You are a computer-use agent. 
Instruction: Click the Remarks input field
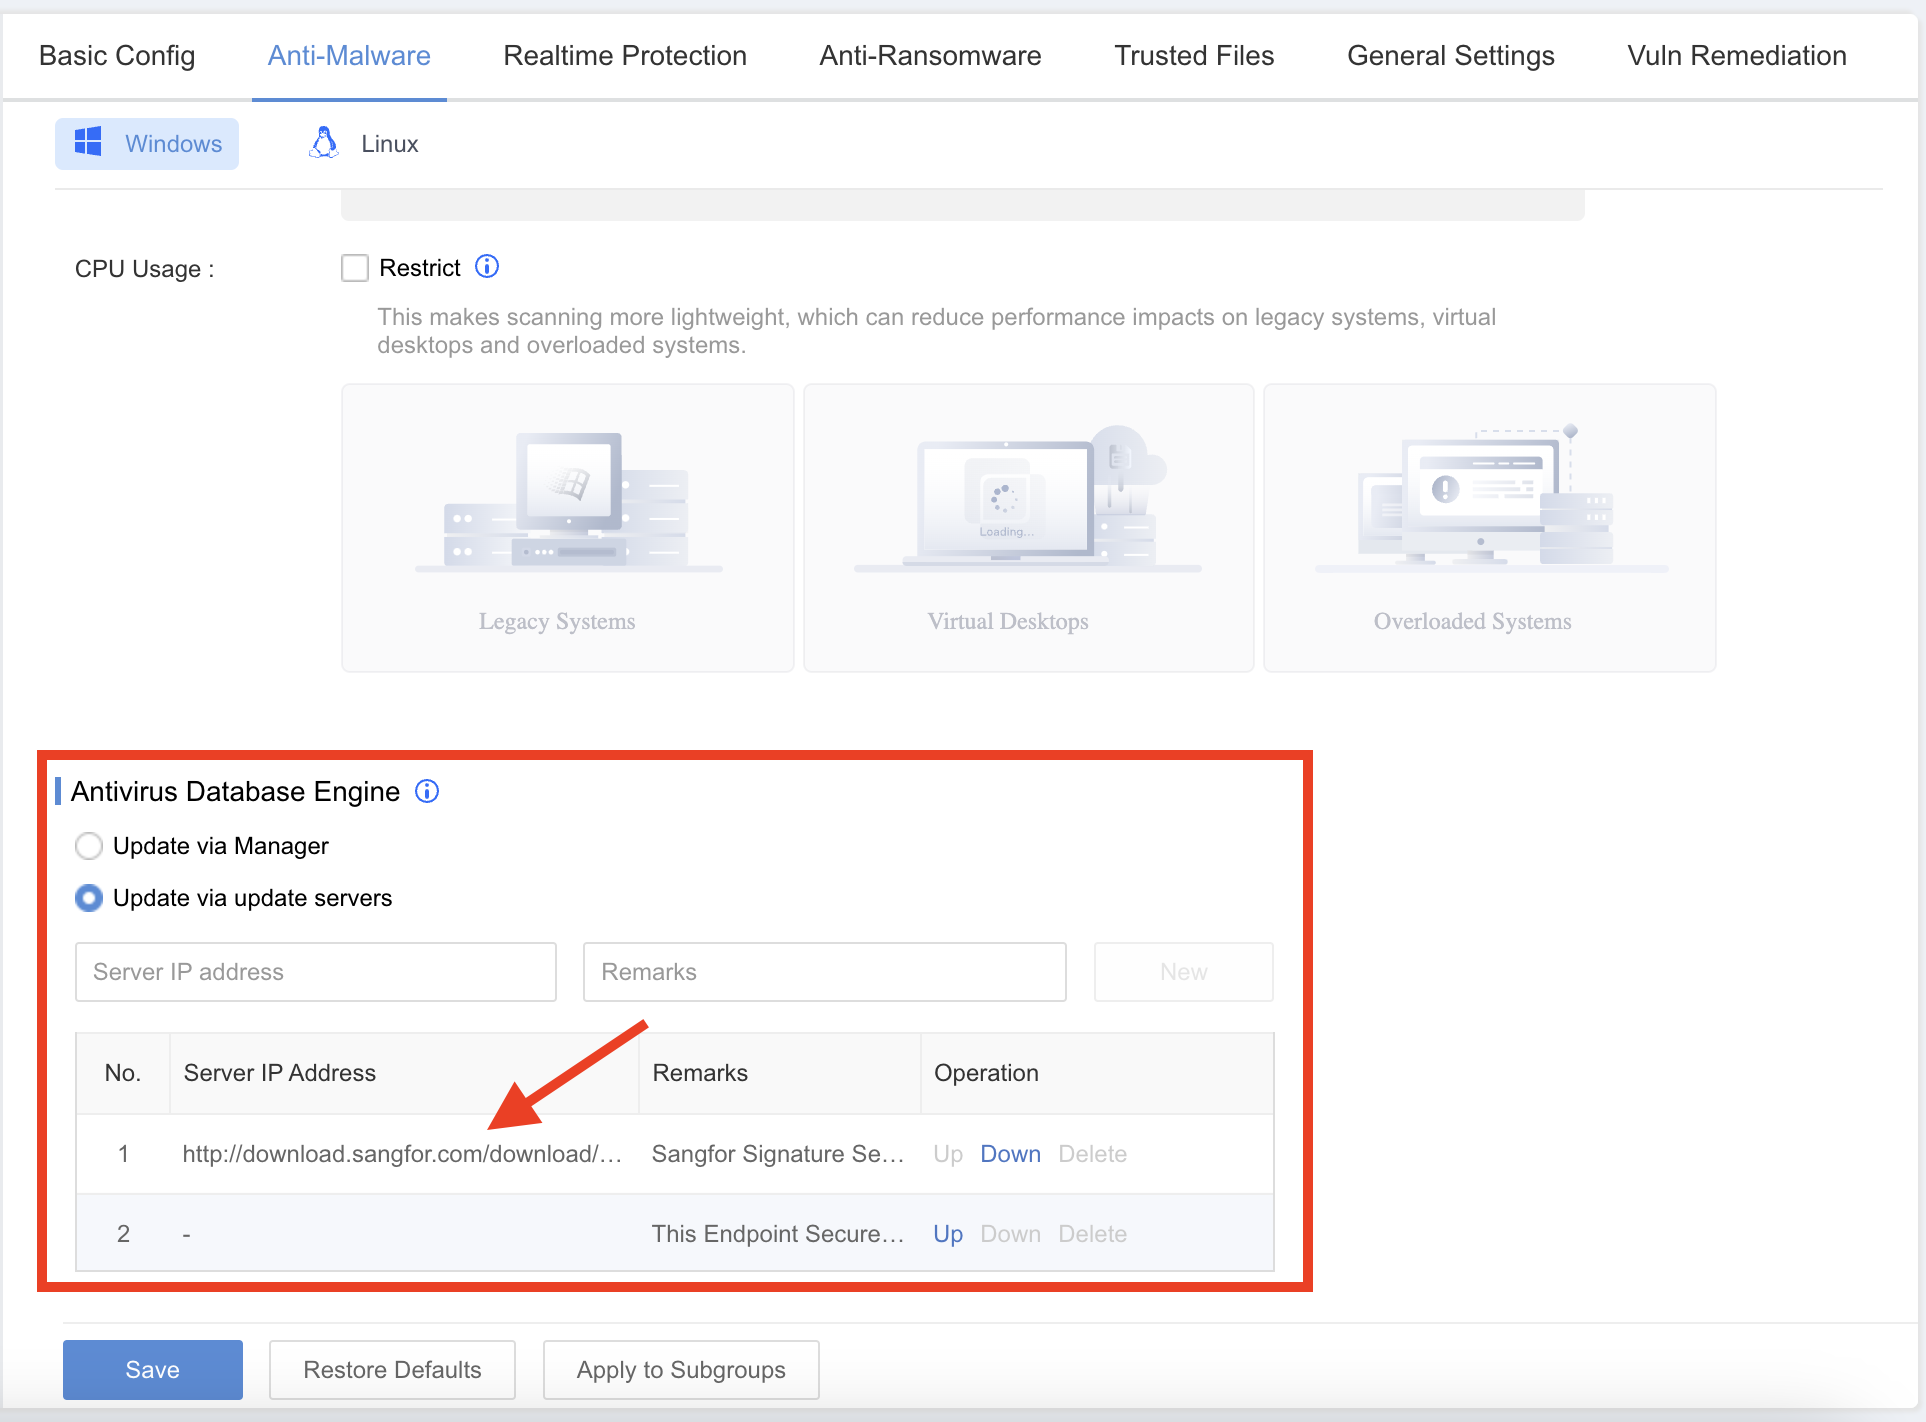tap(824, 971)
